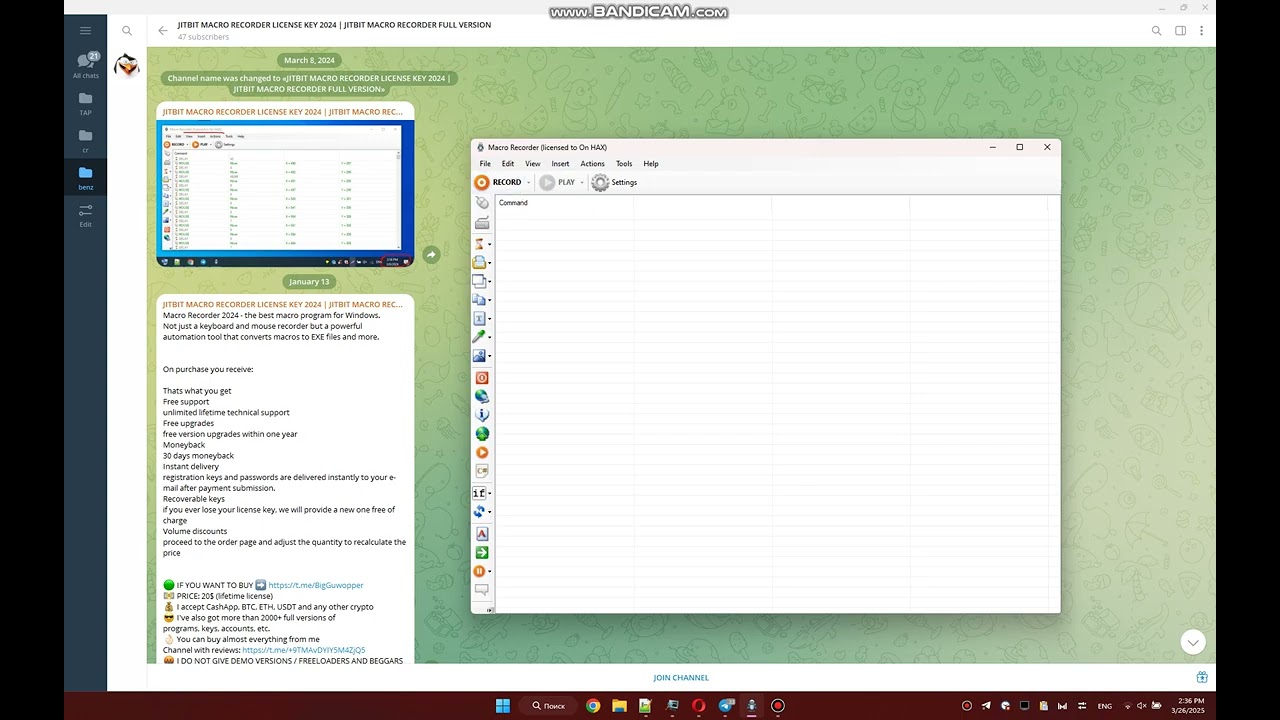Viewport: 1280px width, 720px height.
Task: Click the type text 'T' icon
Action: click(x=480, y=318)
